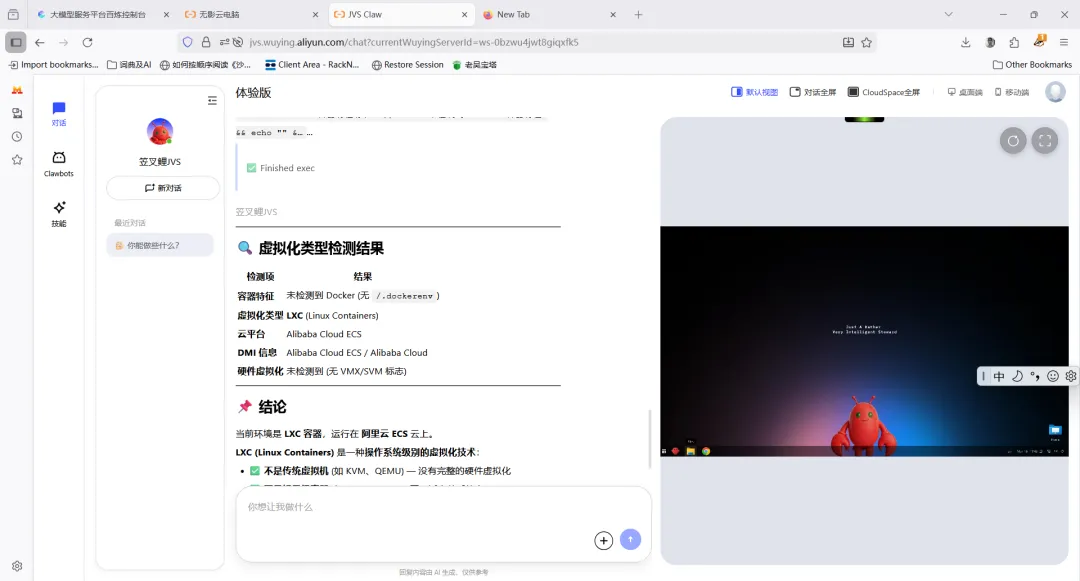Open the 技能 skills section
This screenshot has width=1080, height=581.
pyautogui.click(x=59, y=214)
